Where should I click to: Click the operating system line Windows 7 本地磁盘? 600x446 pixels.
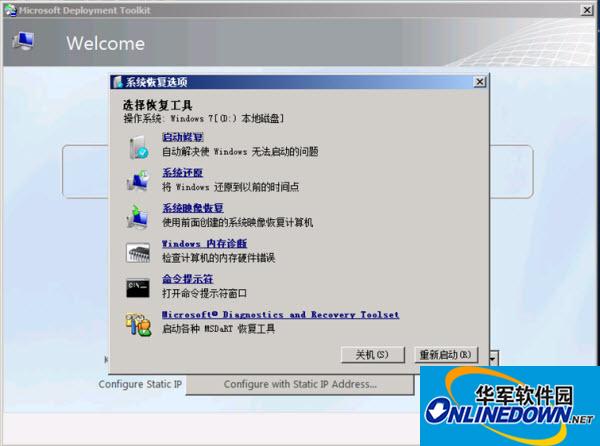tap(204, 119)
